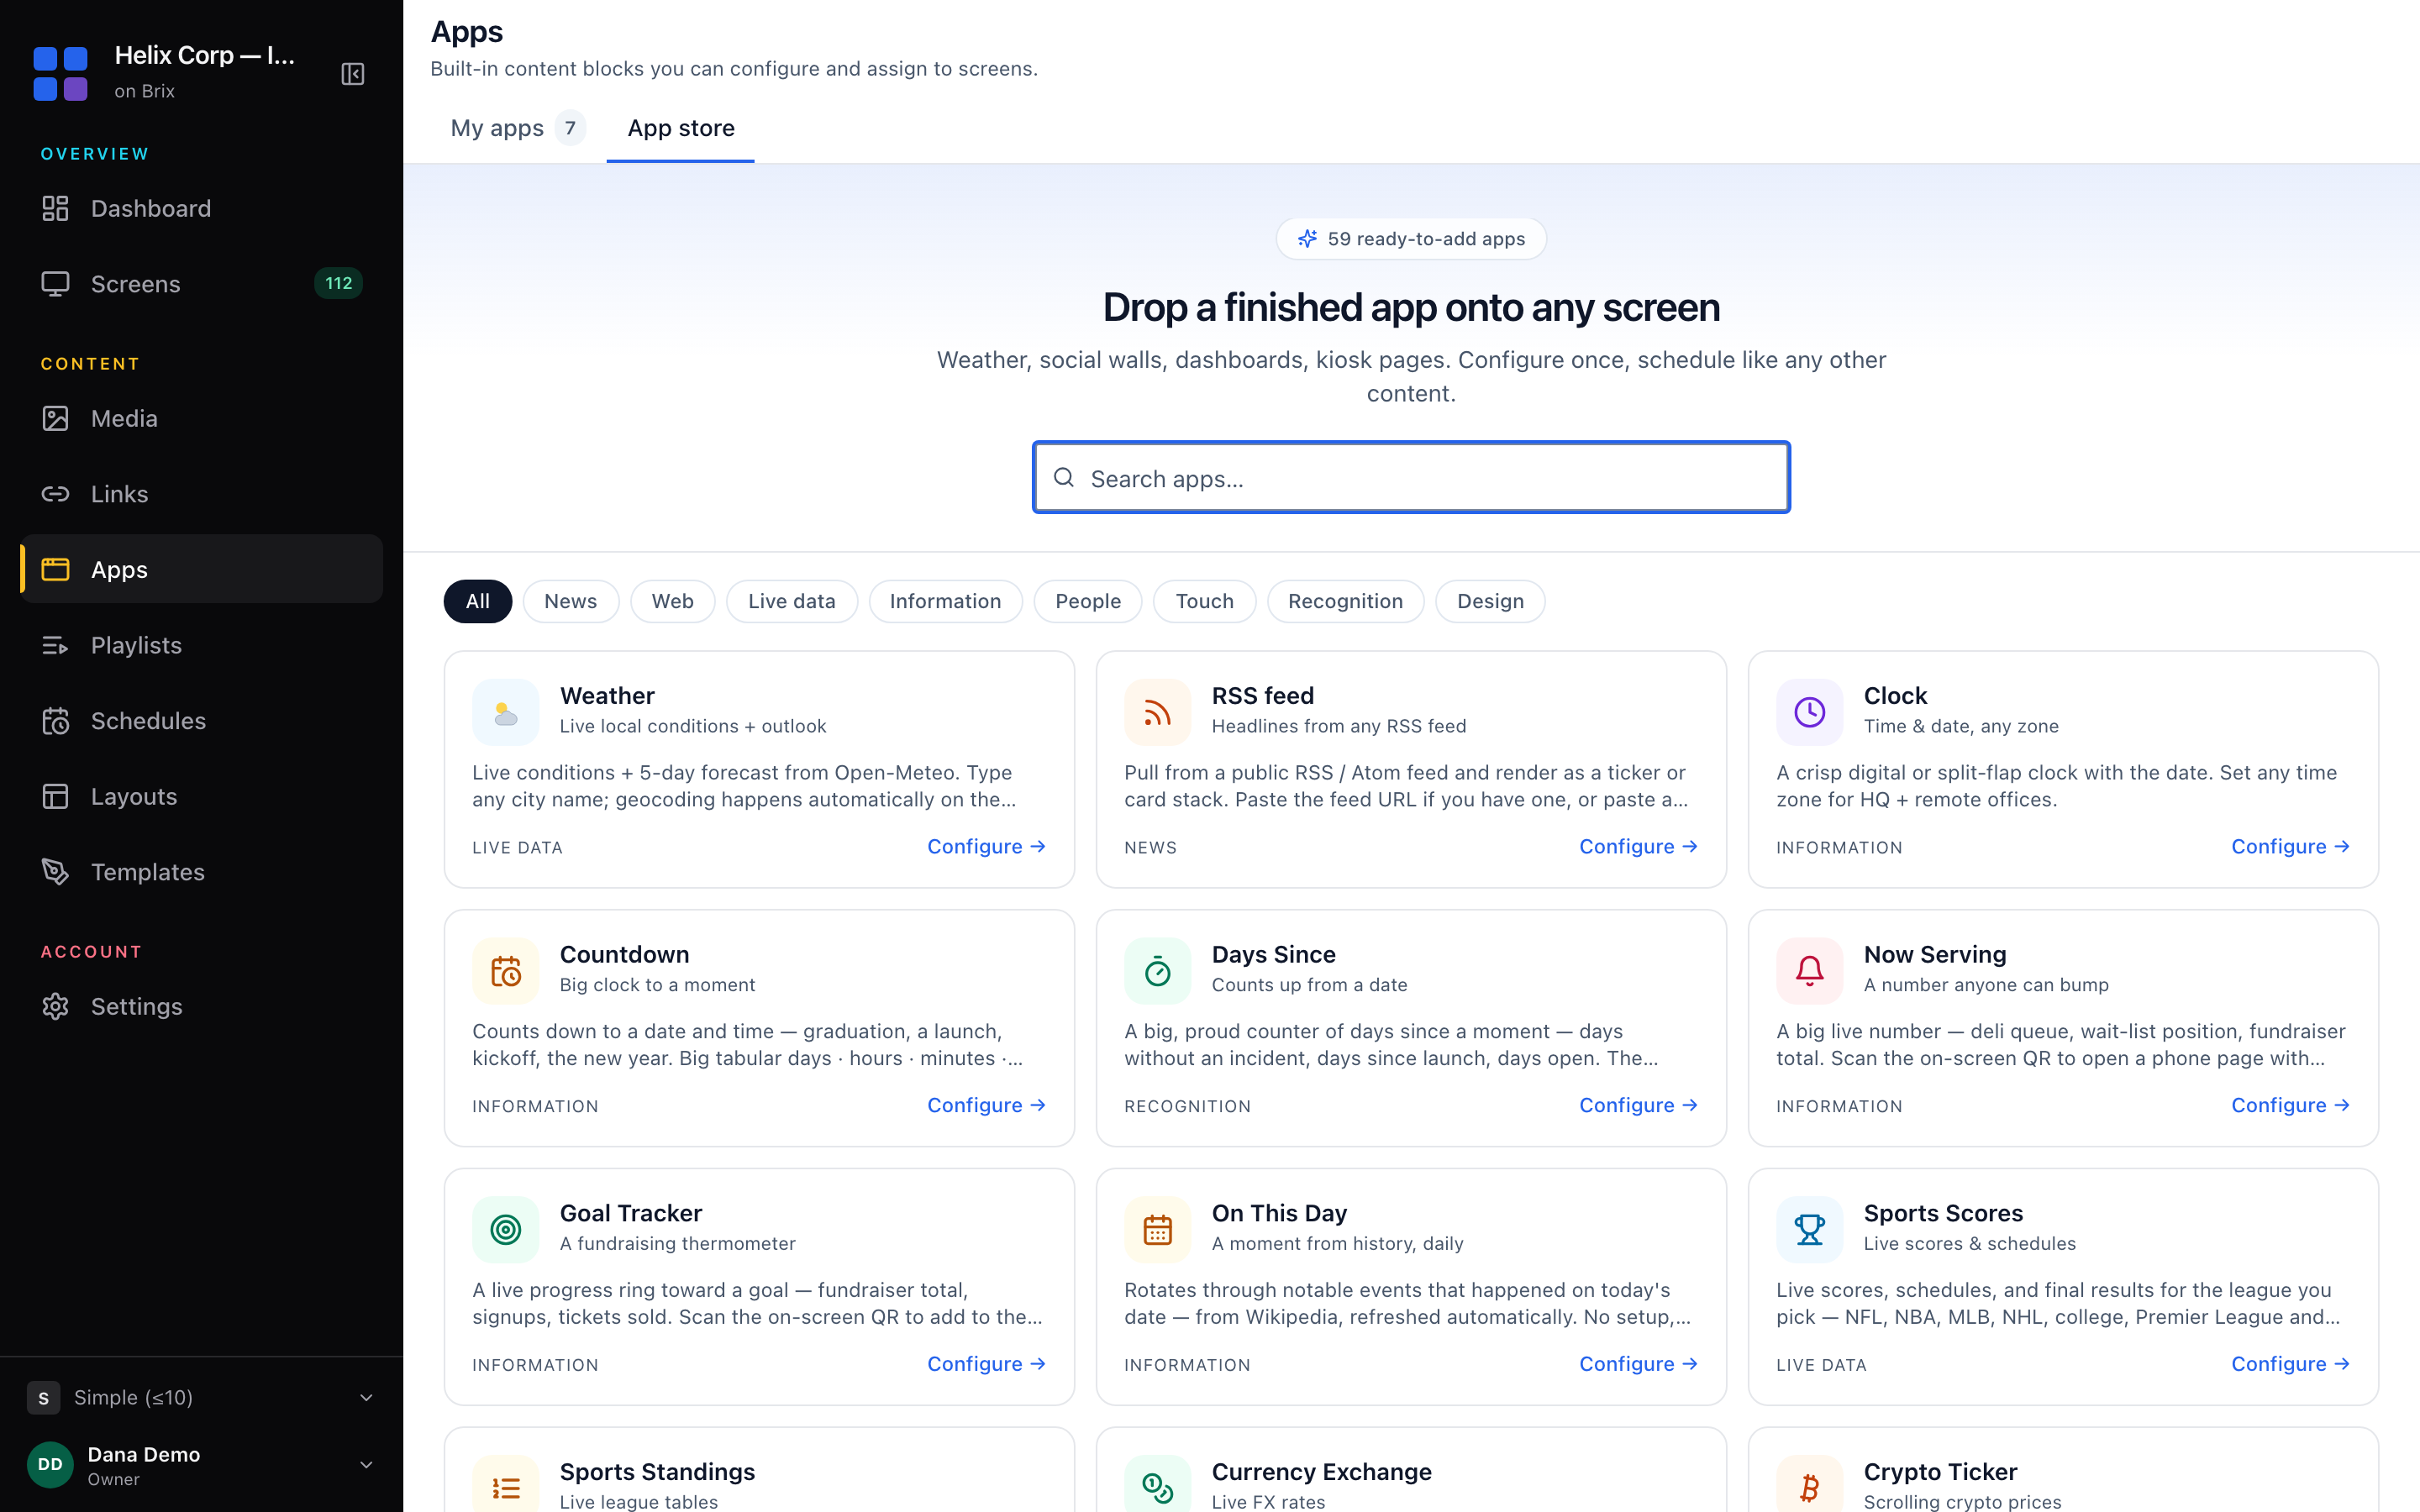
Task: Click the On This Day calendar icon
Action: pyautogui.click(x=1158, y=1229)
